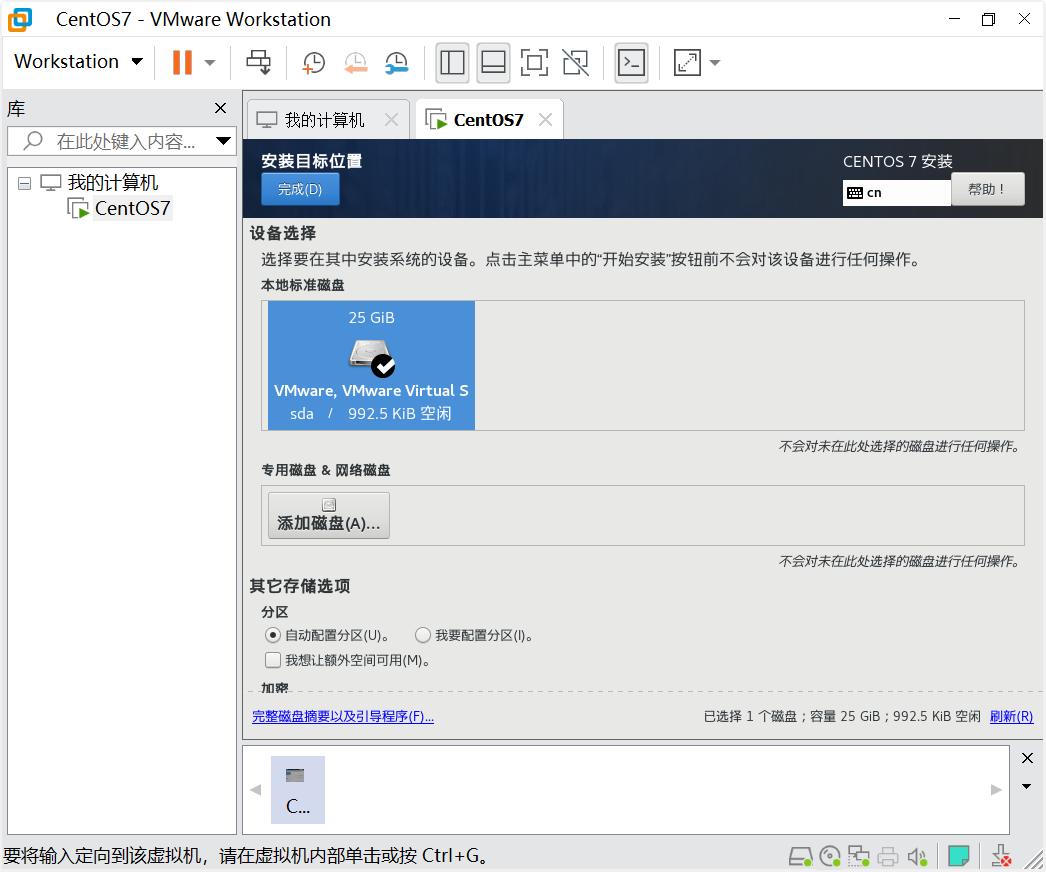The image size is (1046, 872).
Task: Pause the virtual machine
Action: [182, 63]
